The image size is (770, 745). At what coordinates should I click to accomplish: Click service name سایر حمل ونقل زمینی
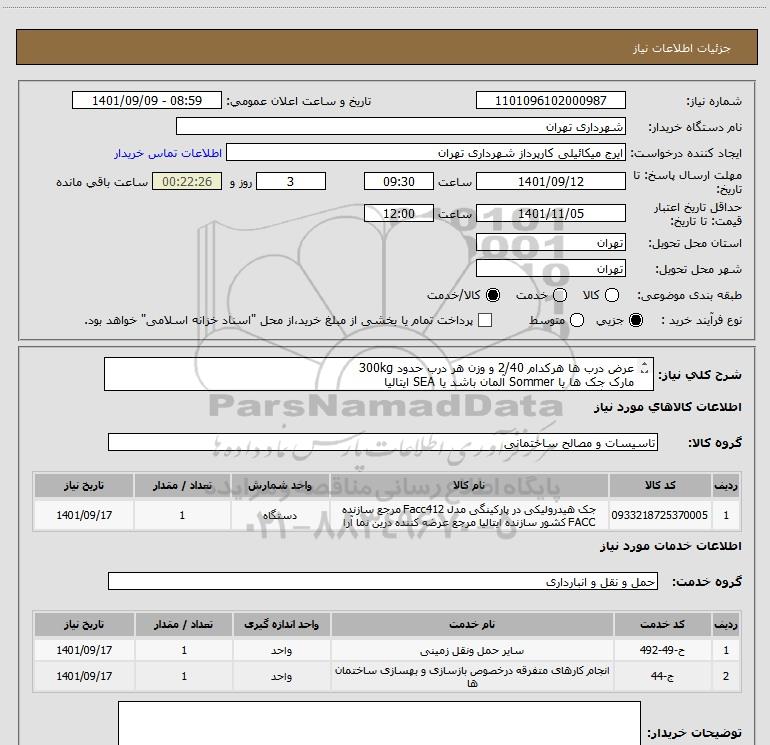click(472, 650)
